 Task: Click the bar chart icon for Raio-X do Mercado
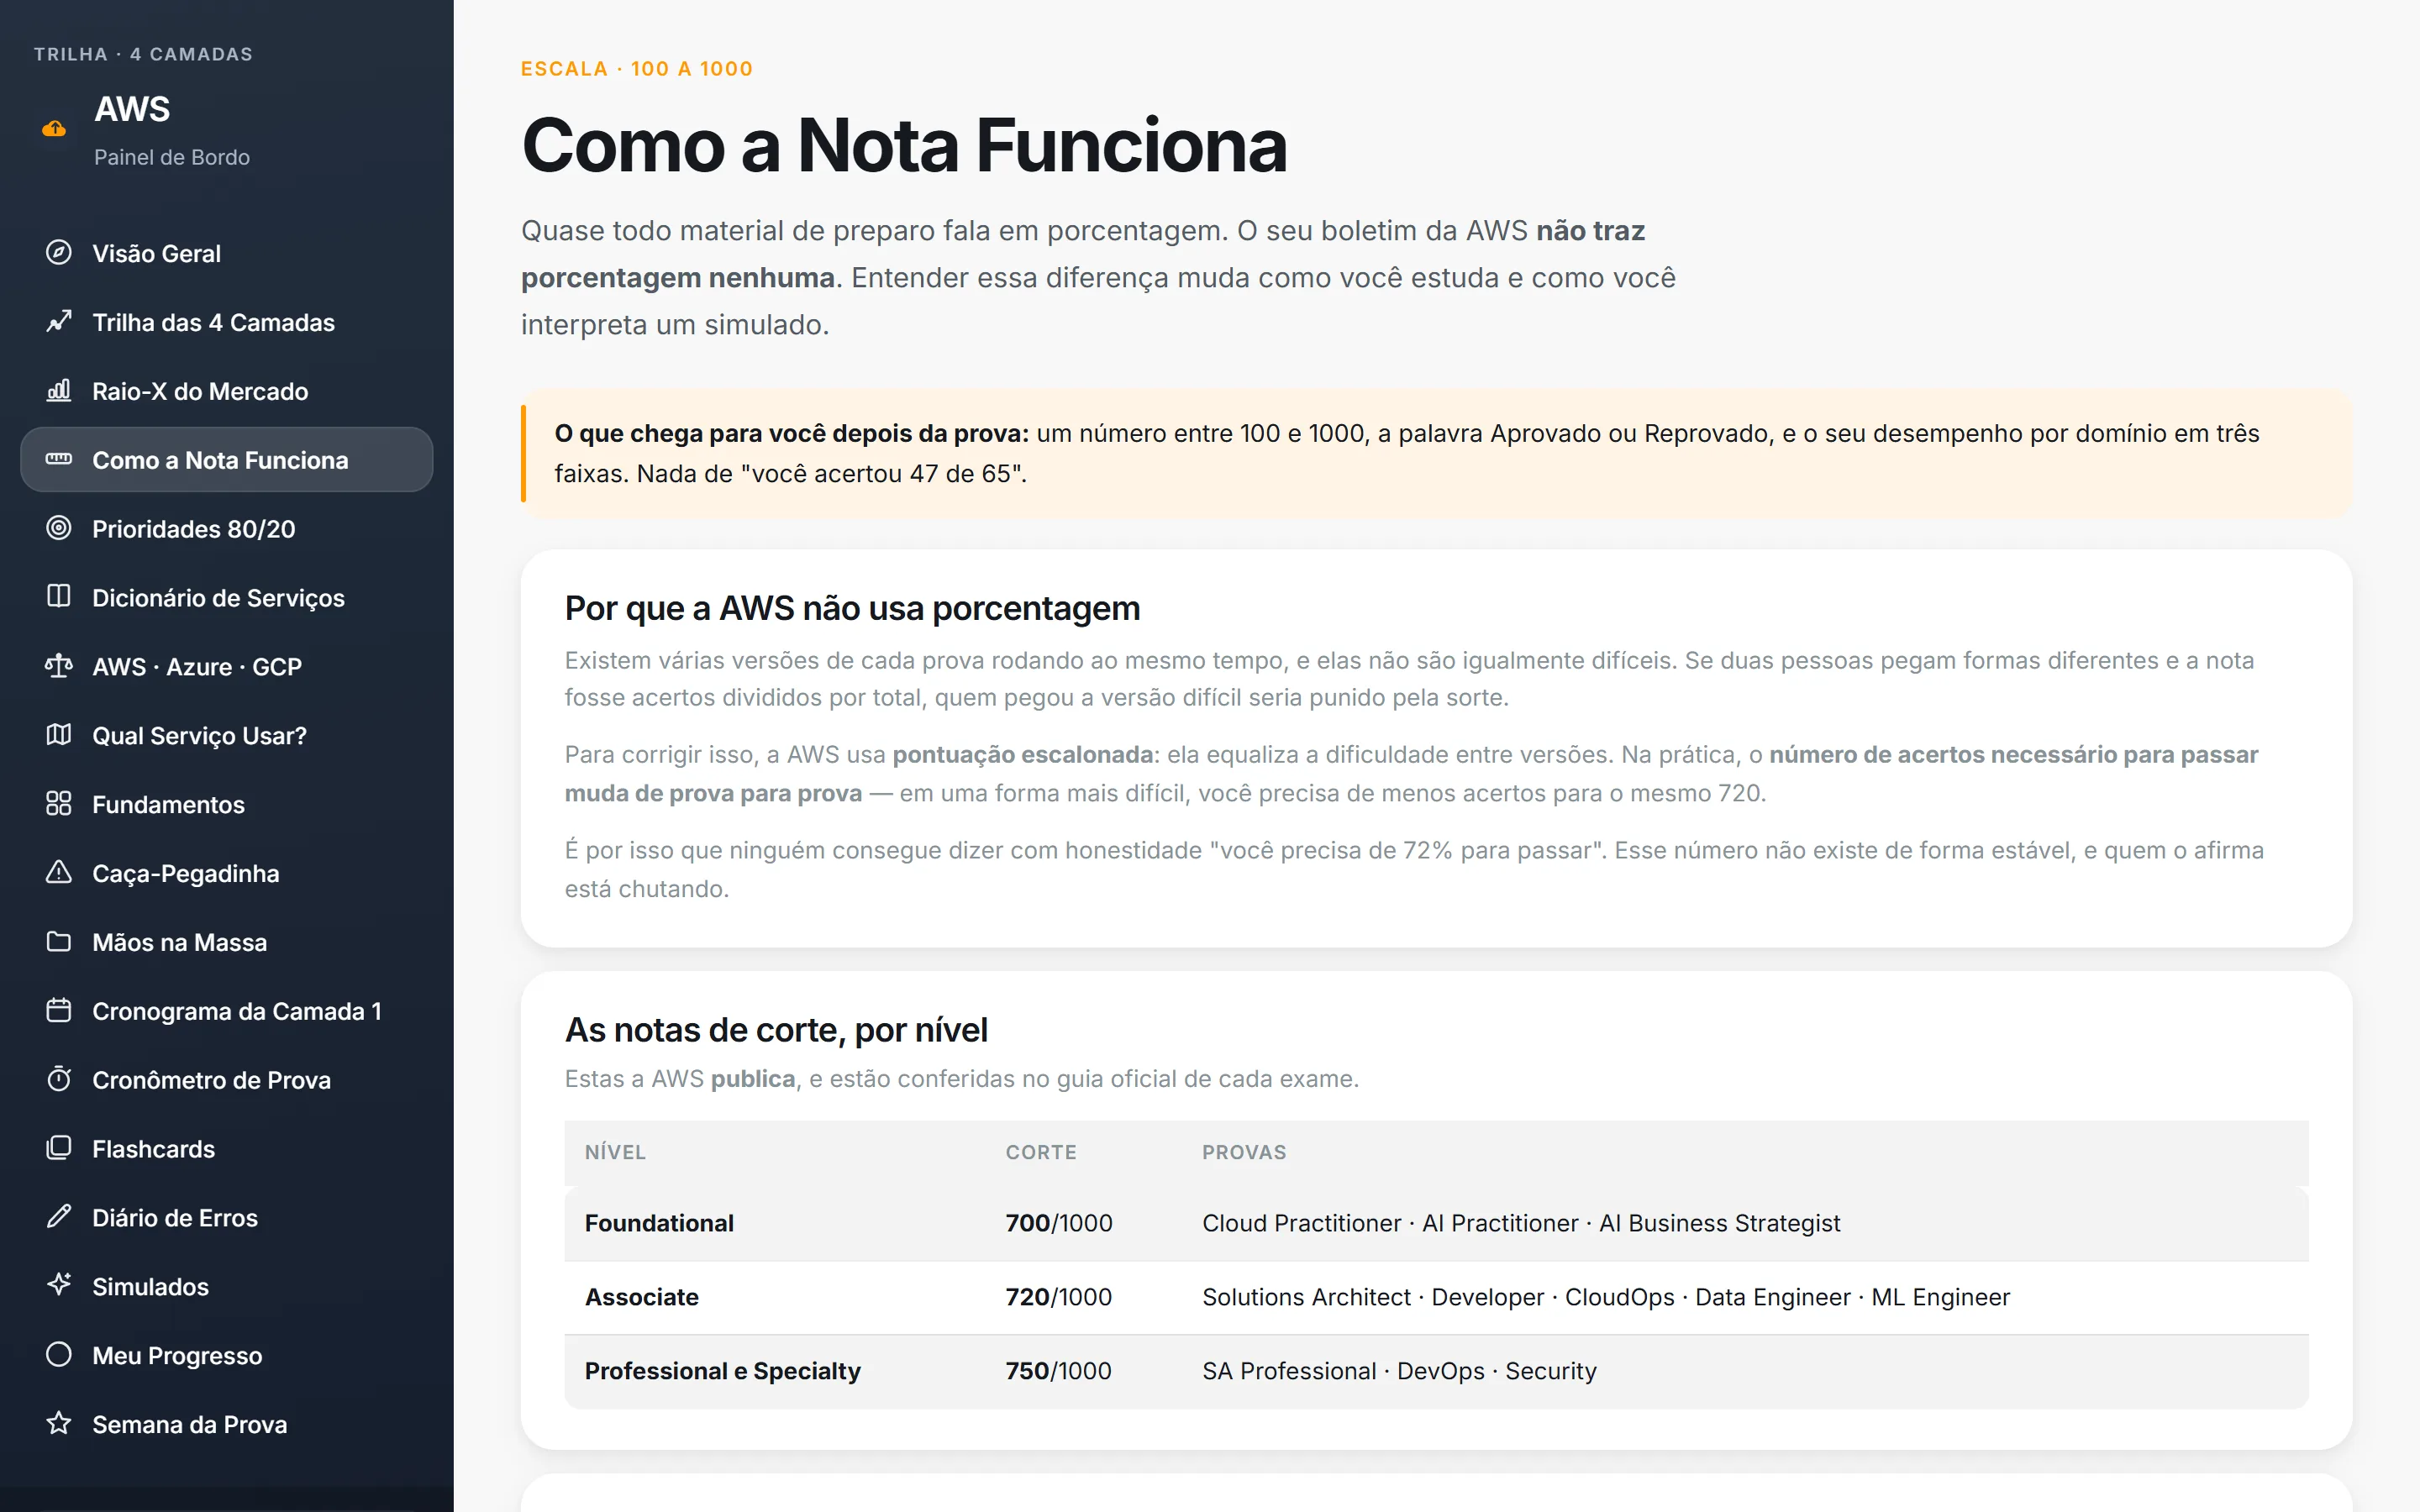[59, 390]
